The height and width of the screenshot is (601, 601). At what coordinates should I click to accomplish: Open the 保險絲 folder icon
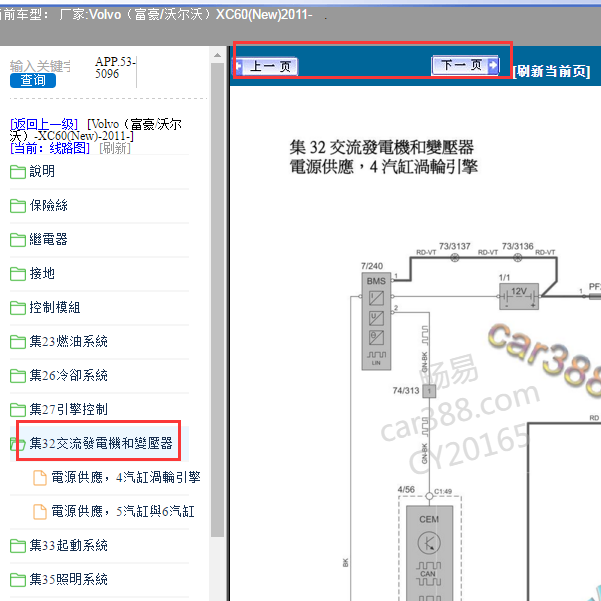point(18,205)
